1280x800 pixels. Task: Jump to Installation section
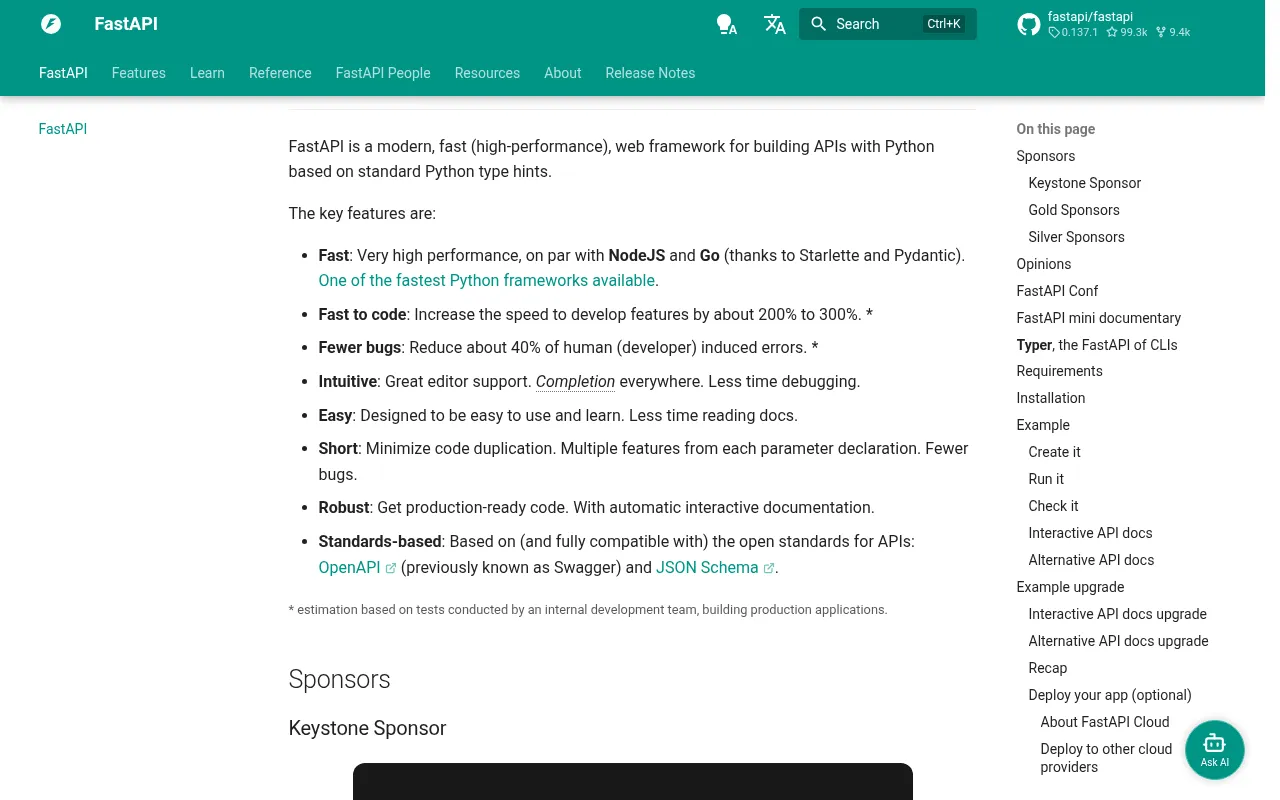[1051, 398]
